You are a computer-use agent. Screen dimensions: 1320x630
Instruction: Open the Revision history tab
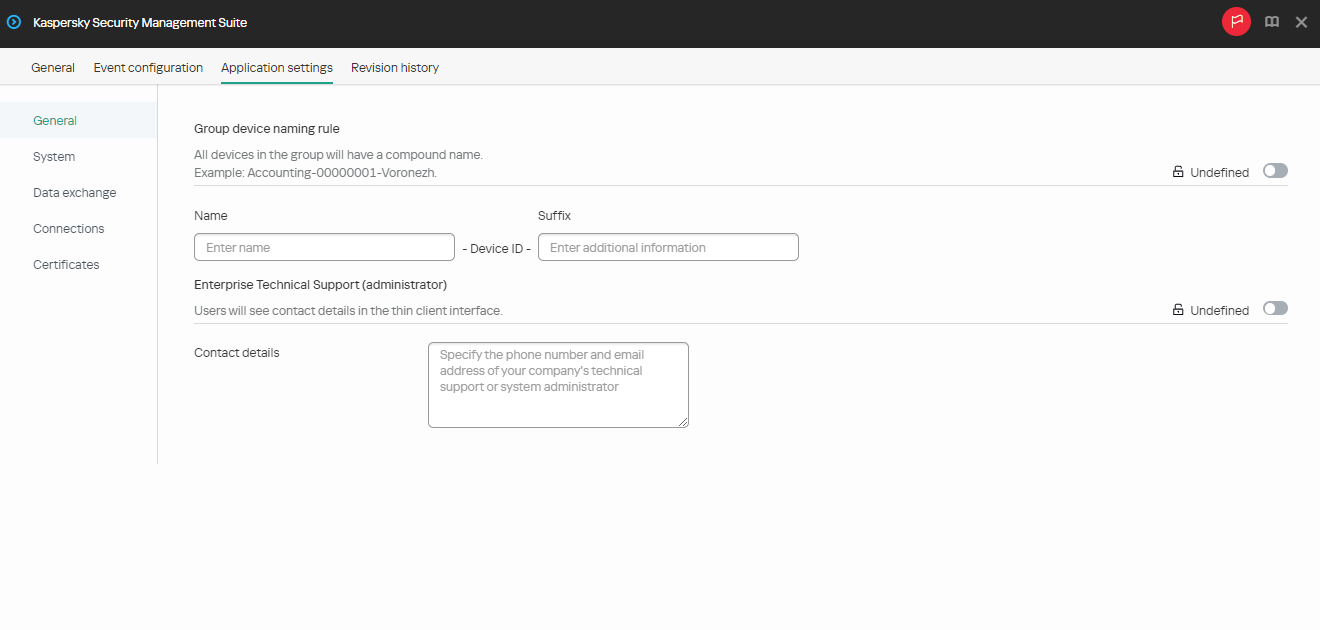pyautogui.click(x=395, y=67)
